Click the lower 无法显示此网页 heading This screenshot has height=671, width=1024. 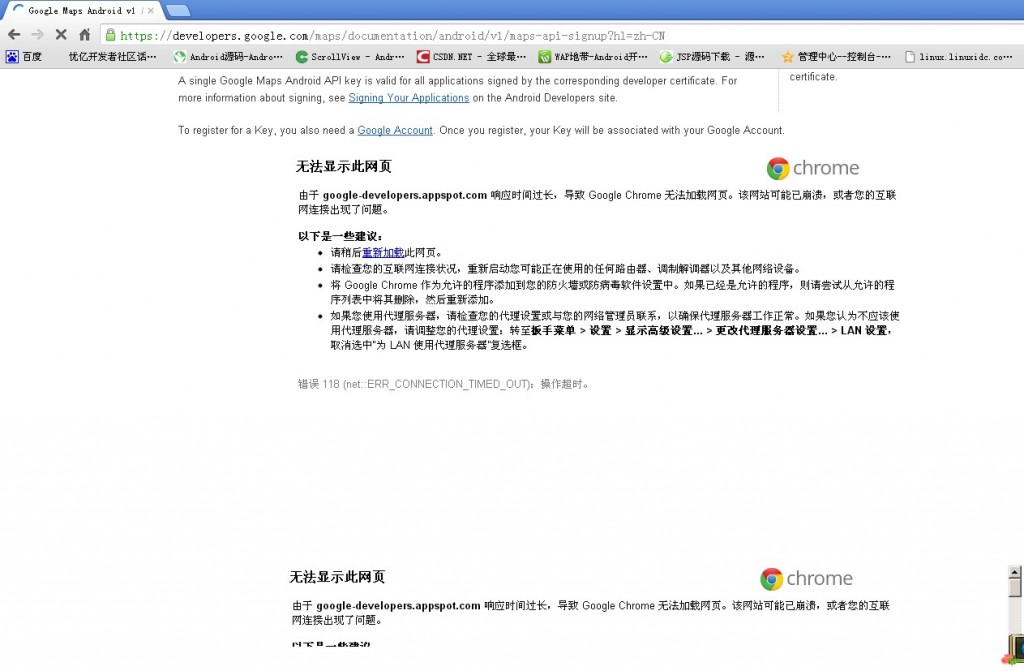click(x=337, y=577)
